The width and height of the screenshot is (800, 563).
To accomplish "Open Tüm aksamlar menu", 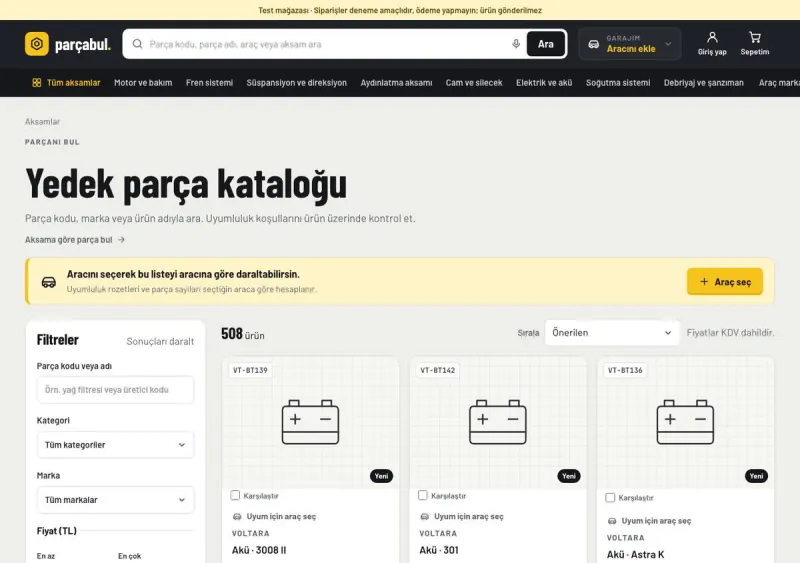I will (66, 83).
